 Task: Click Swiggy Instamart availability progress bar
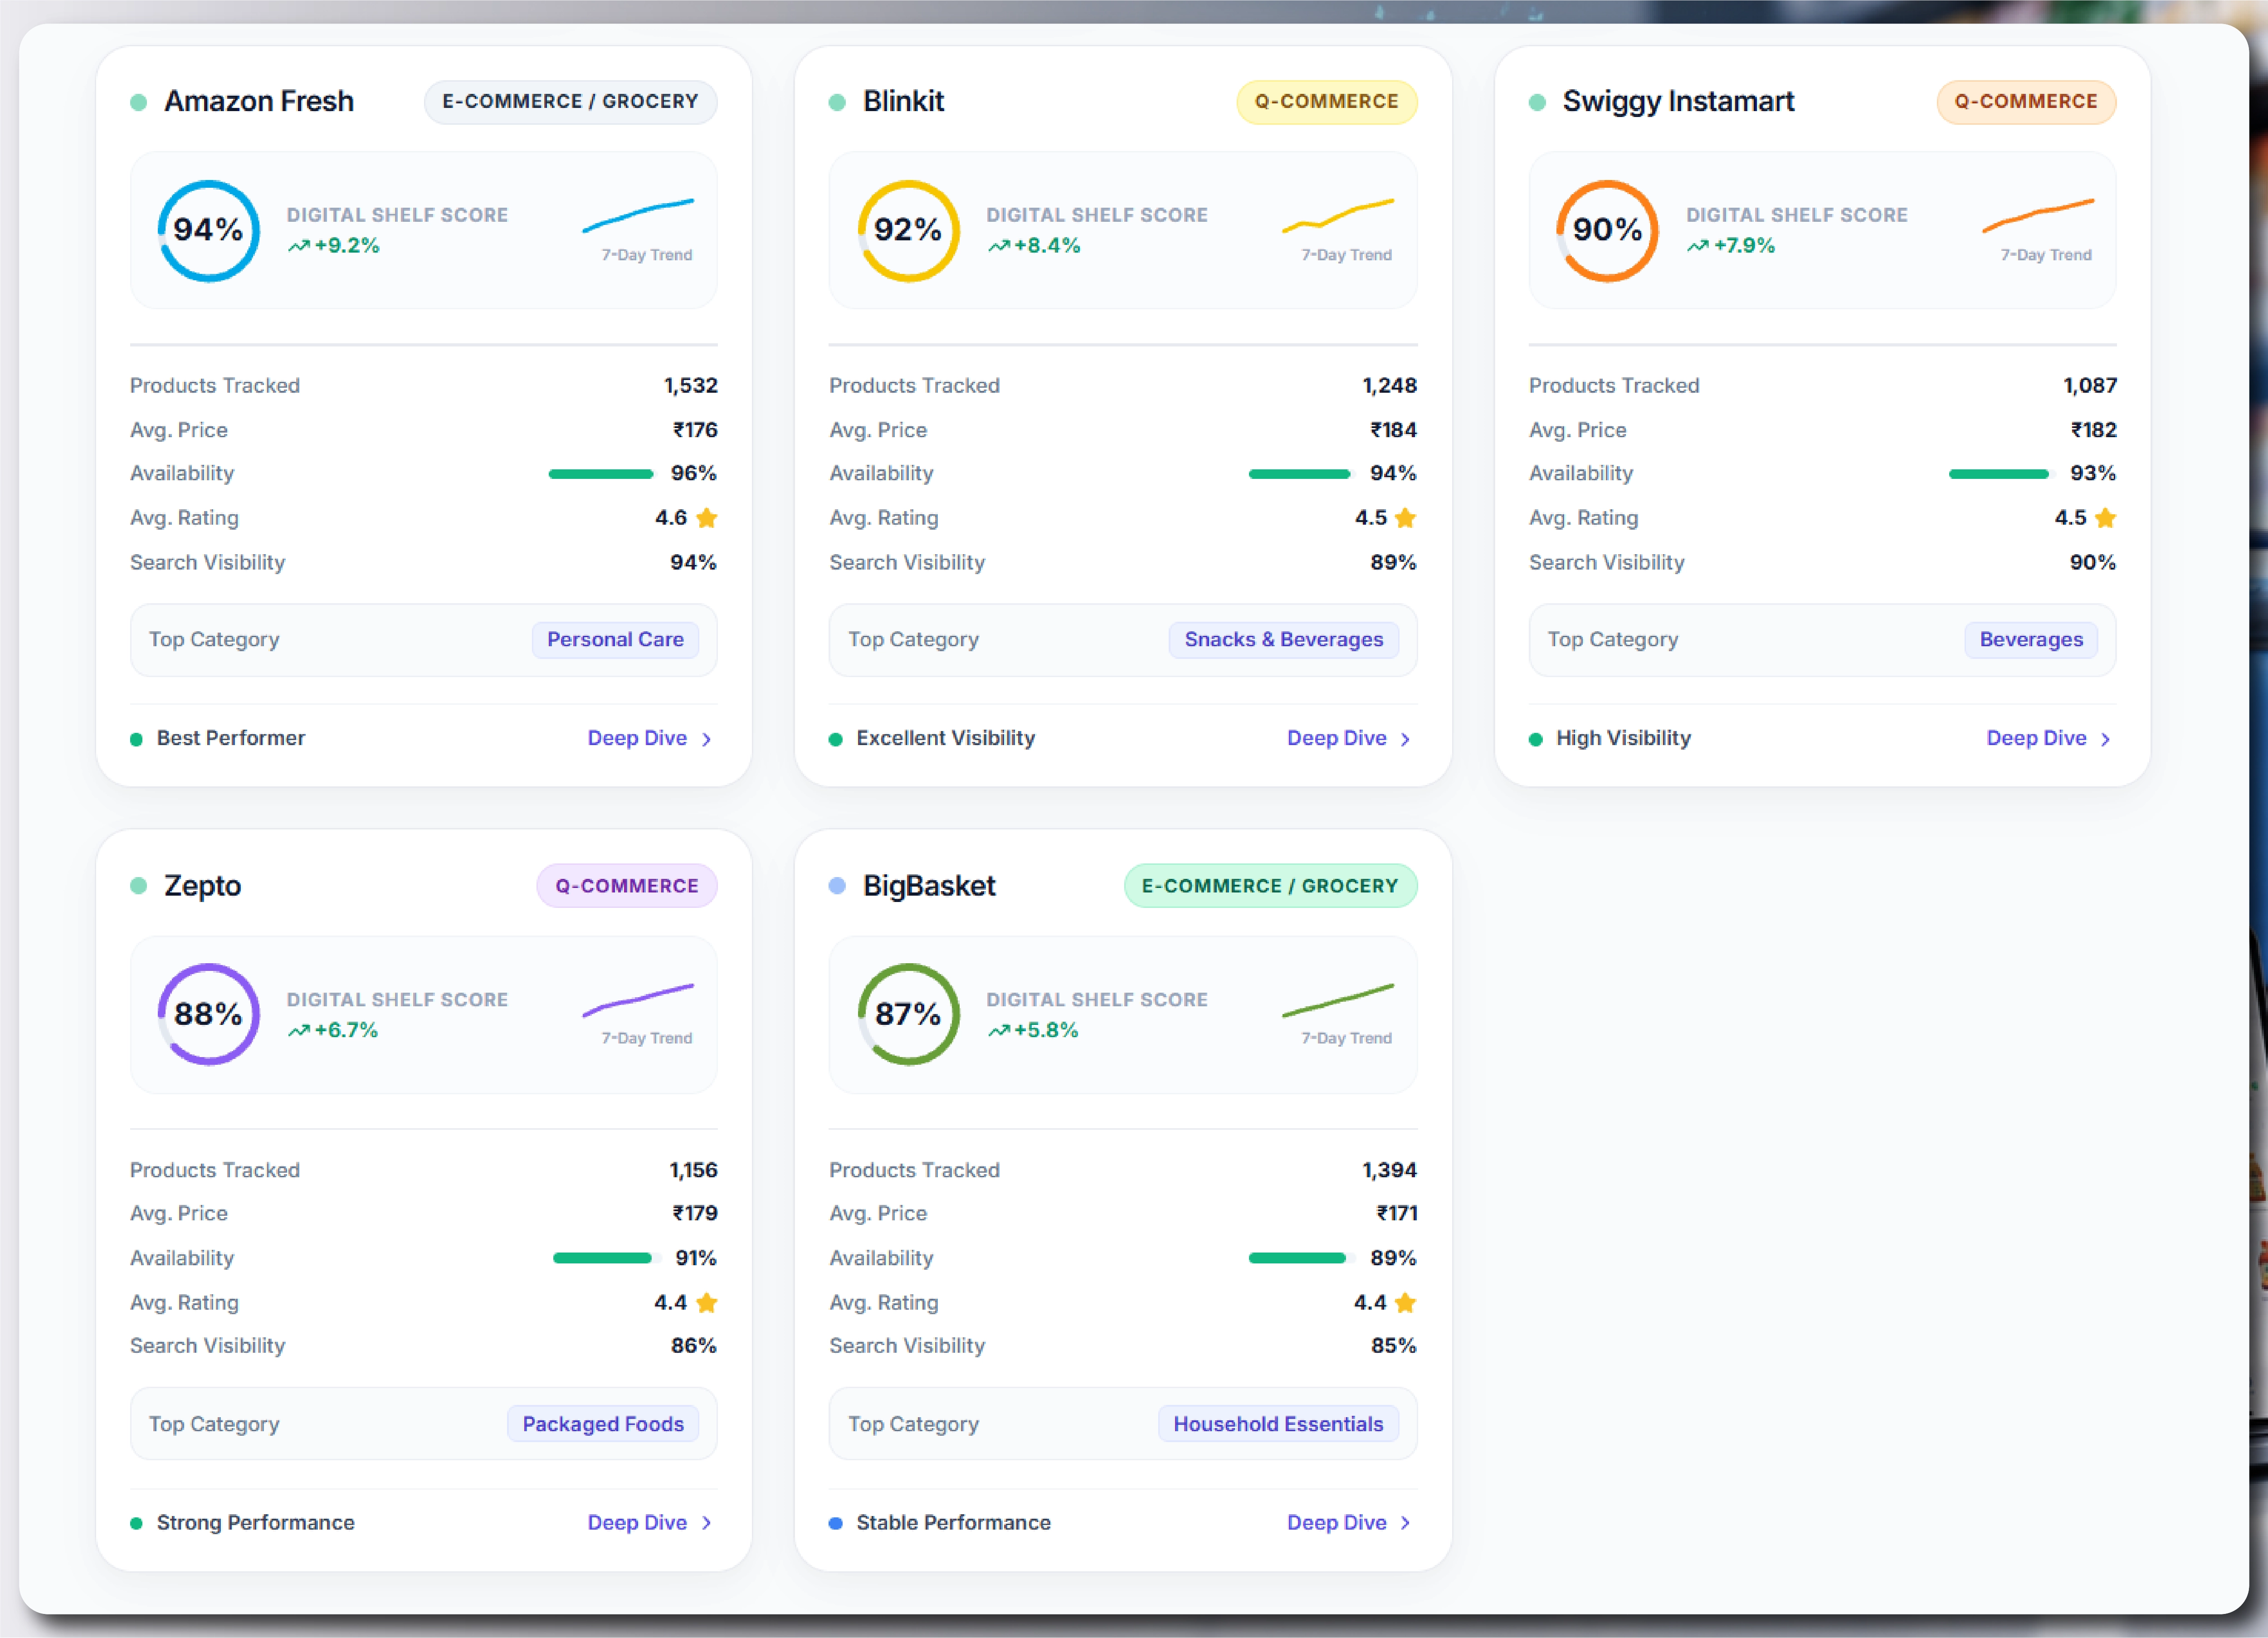click(x=2001, y=474)
